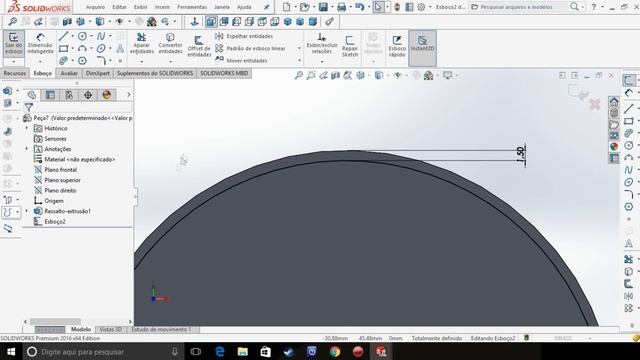
Task: Activate Offset de entidades tool
Action: (199, 46)
